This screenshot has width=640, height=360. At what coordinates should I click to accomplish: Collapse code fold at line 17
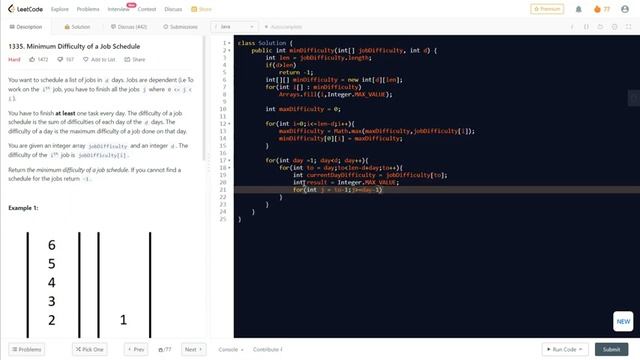[229, 160]
